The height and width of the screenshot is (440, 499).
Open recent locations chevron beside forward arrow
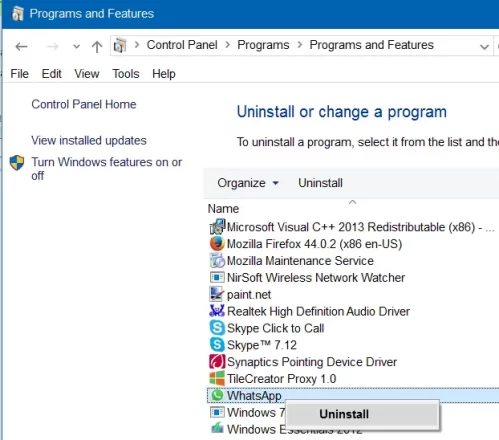coord(76,46)
